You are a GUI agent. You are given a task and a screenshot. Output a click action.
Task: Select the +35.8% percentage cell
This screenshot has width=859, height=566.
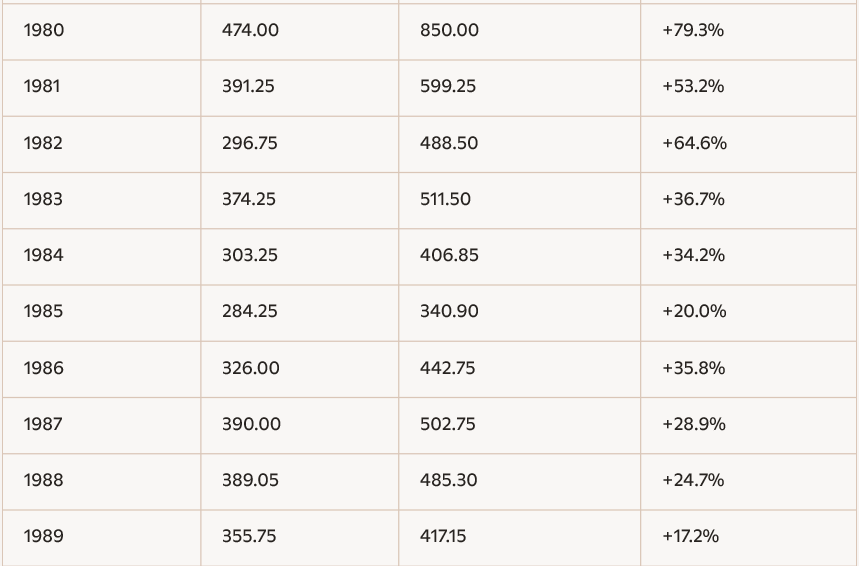(x=693, y=368)
